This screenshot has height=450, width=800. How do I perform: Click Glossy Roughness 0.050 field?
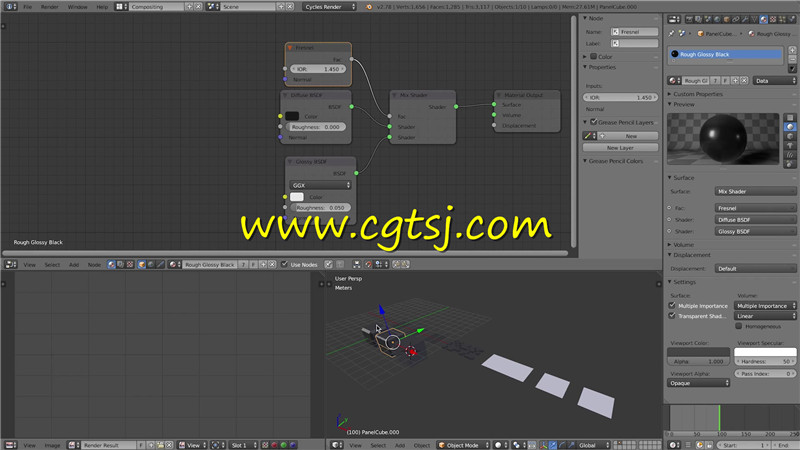pyautogui.click(x=320, y=208)
